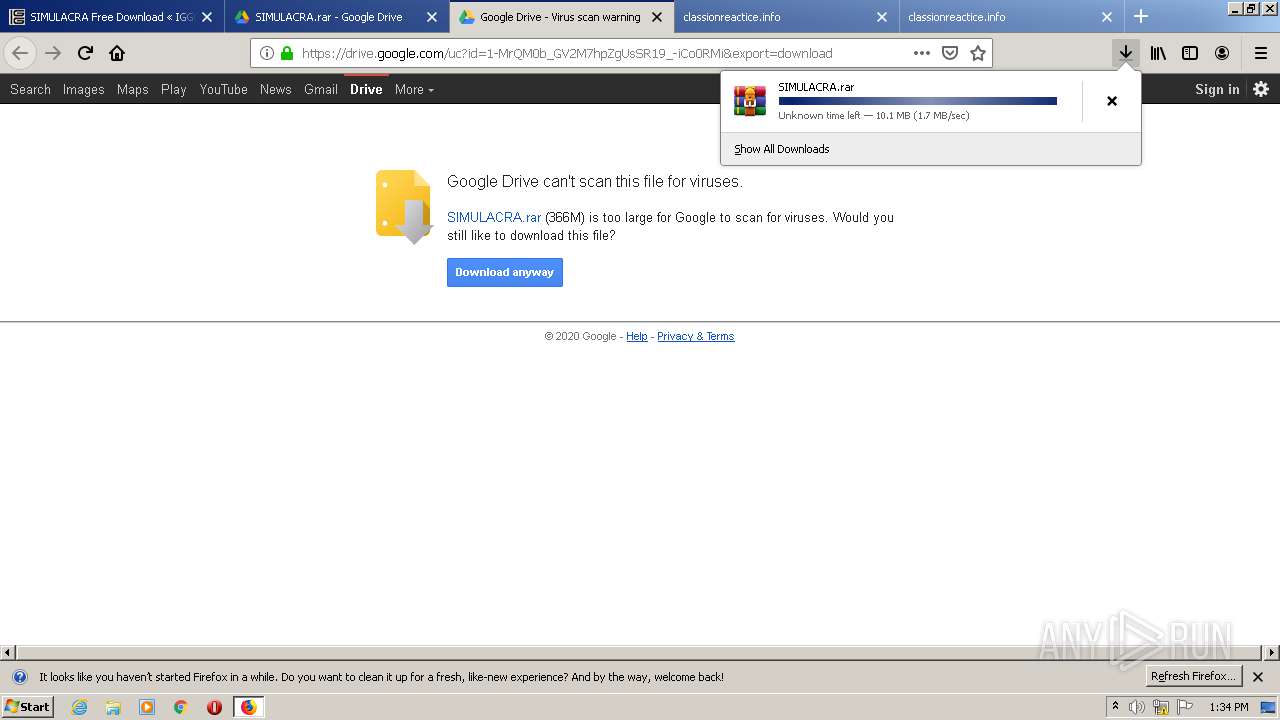Click the WinRAR file icon in downloads panel
The height and width of the screenshot is (720, 1280).
coord(750,101)
